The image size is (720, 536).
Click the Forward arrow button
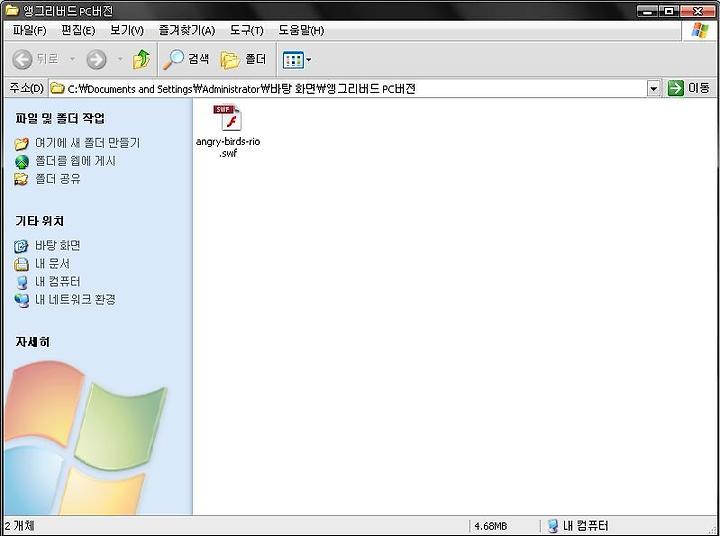[x=96, y=59]
